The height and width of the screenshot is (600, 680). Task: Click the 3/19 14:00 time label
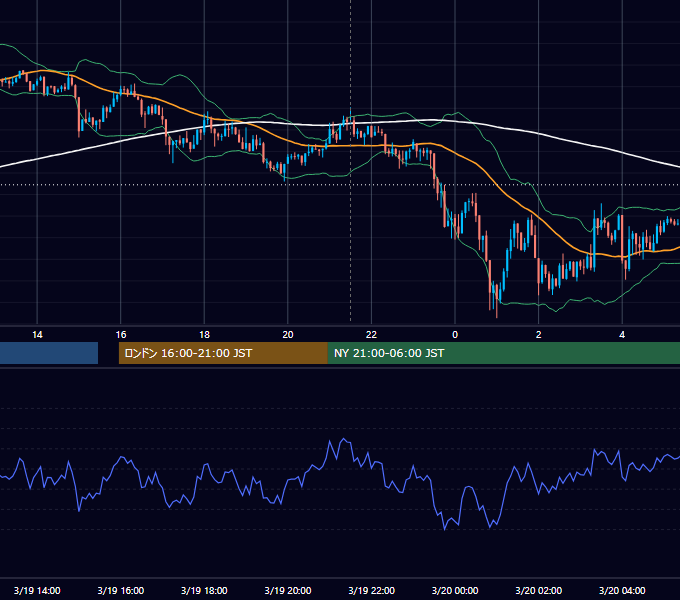point(37,590)
